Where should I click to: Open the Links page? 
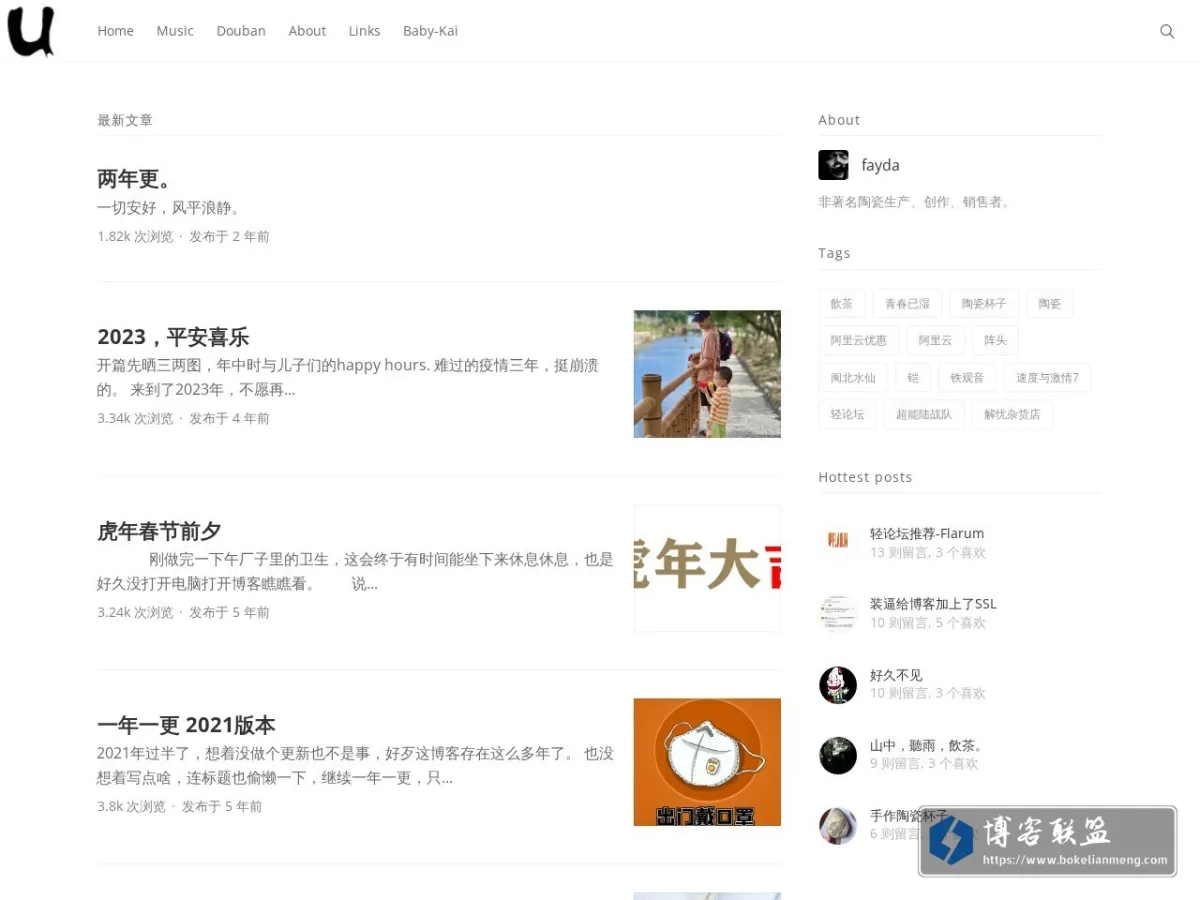click(364, 31)
